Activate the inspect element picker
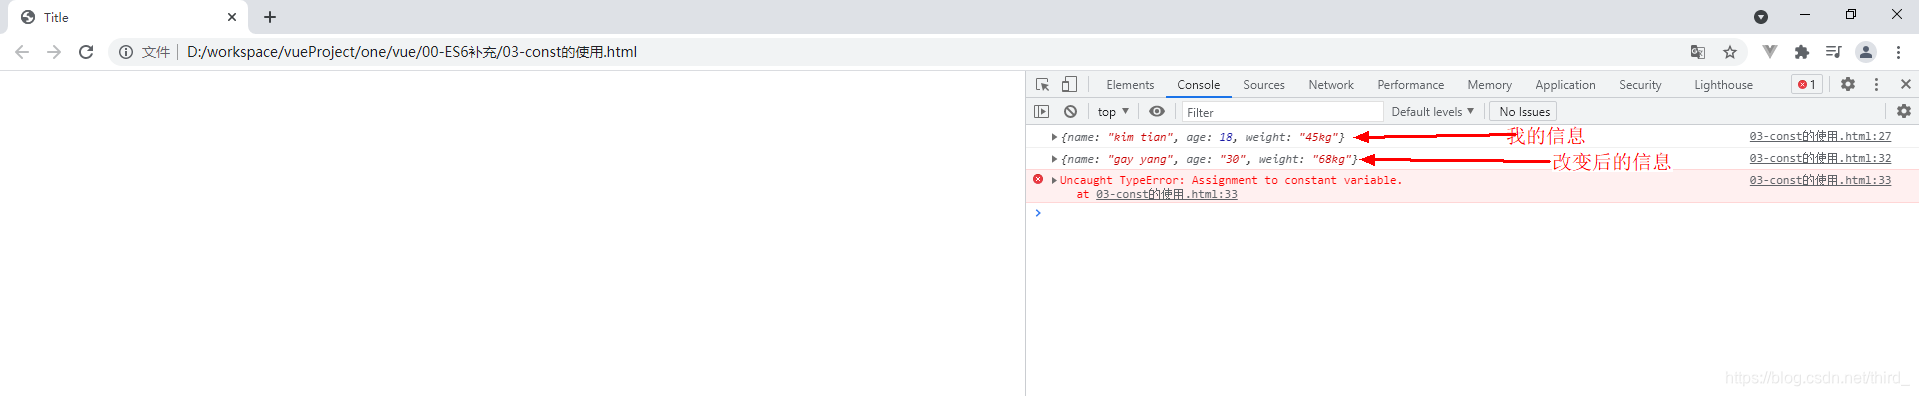This screenshot has width=1919, height=396. click(x=1043, y=85)
